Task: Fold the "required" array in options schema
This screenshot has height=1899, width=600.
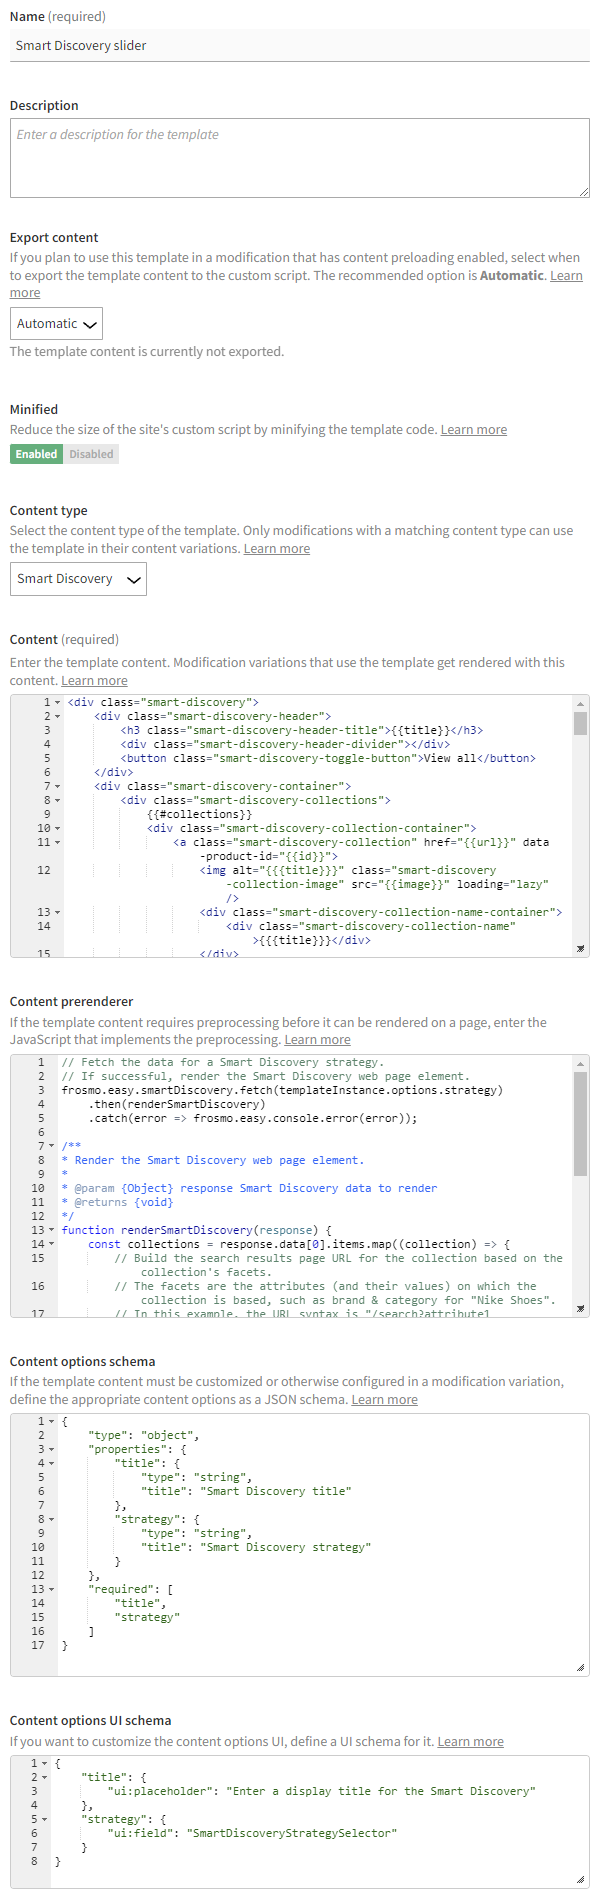Action: (51, 1590)
